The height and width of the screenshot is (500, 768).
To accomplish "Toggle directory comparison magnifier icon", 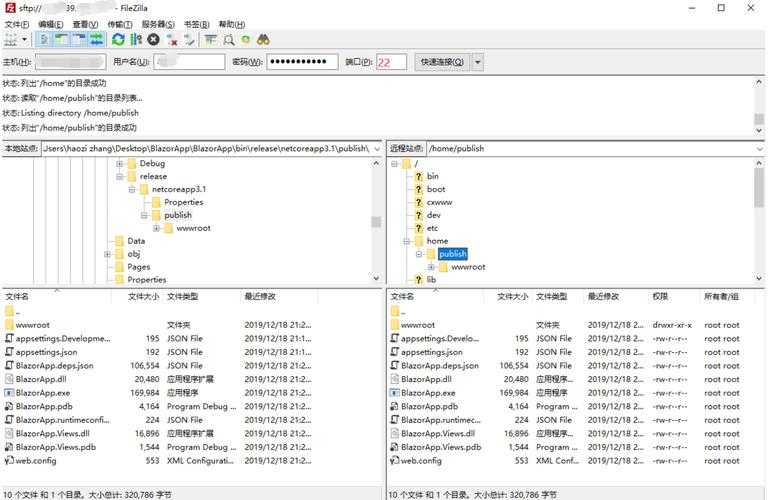I will pyautogui.click(x=228, y=40).
